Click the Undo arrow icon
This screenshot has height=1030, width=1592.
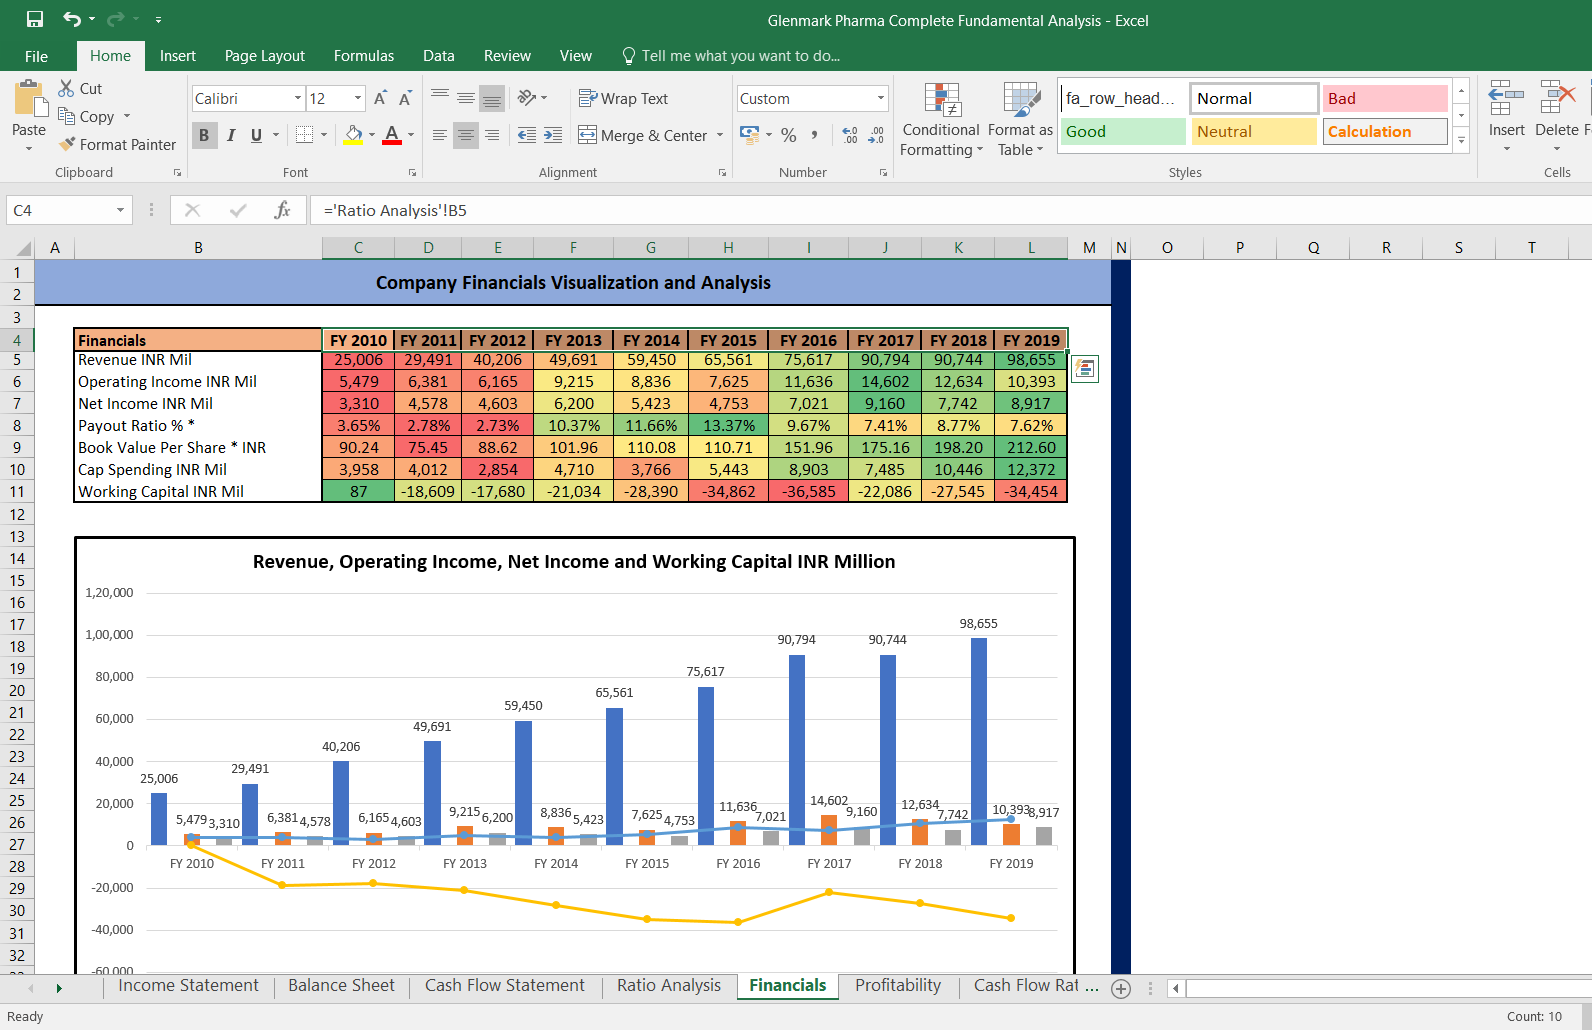click(72, 19)
